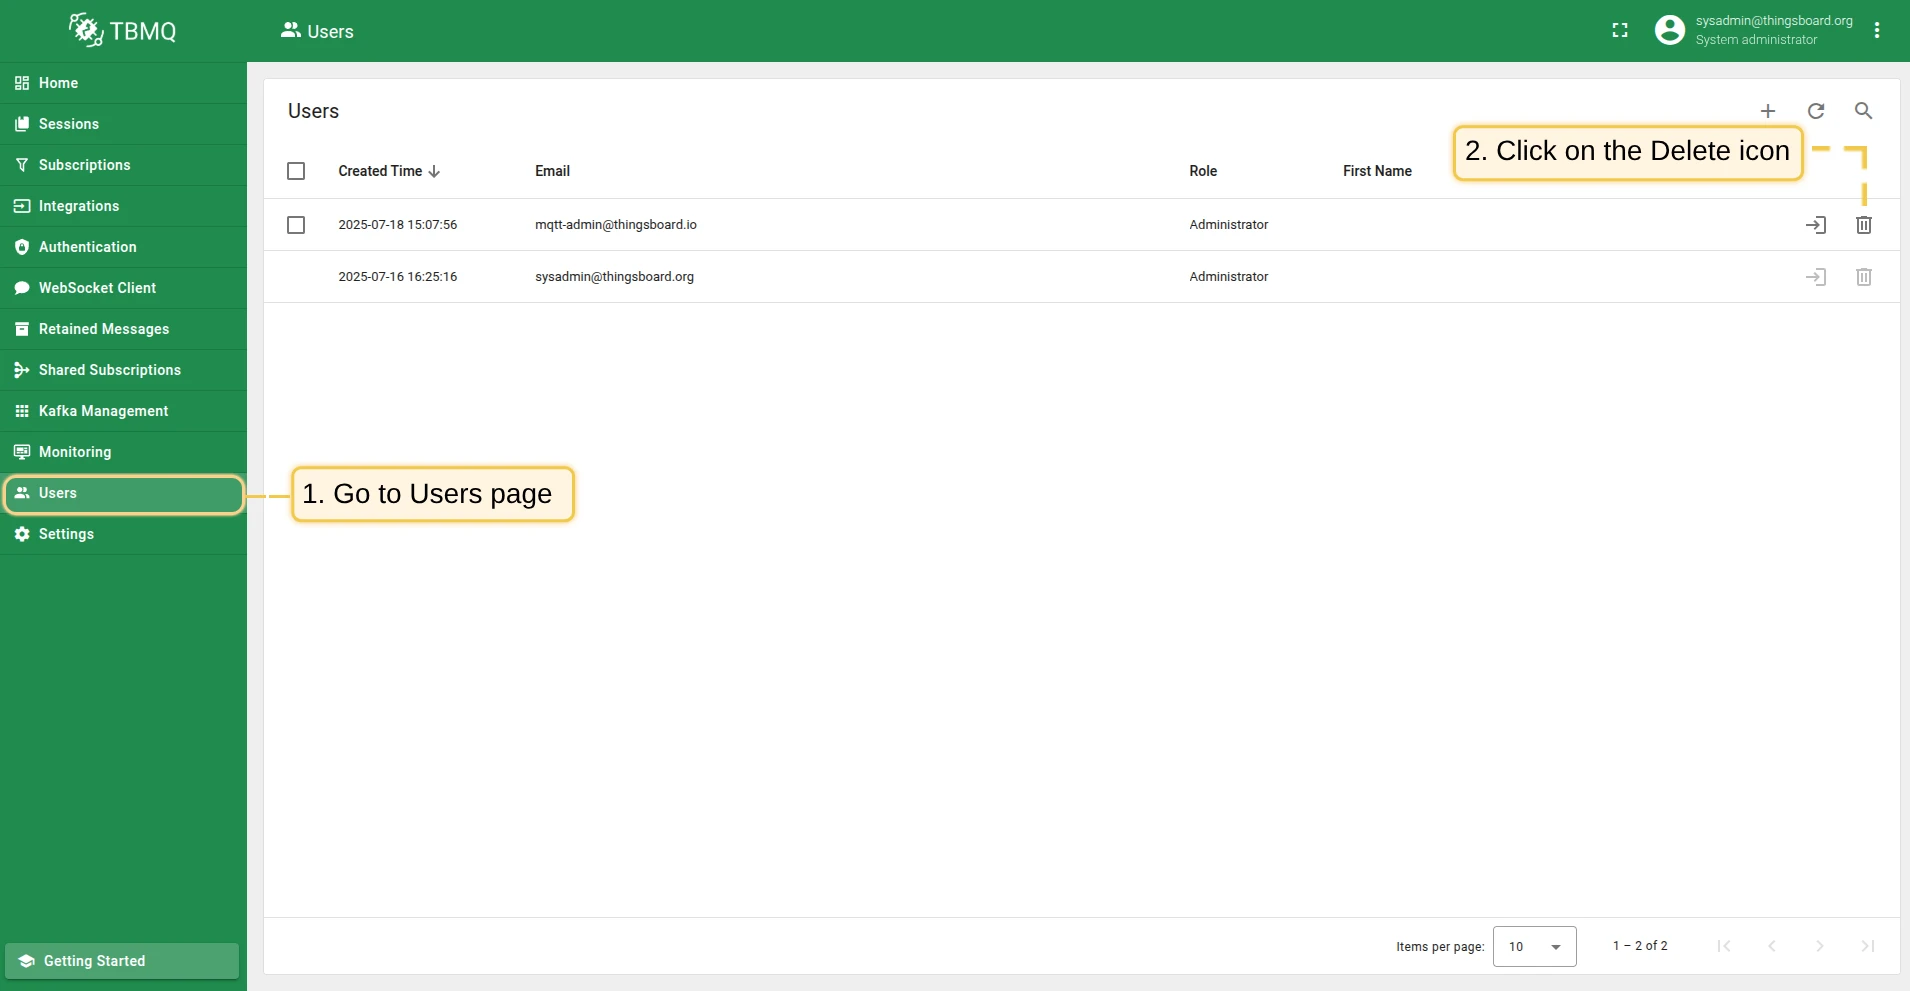
Task: Click the account avatar icon
Action: pos(1670,30)
